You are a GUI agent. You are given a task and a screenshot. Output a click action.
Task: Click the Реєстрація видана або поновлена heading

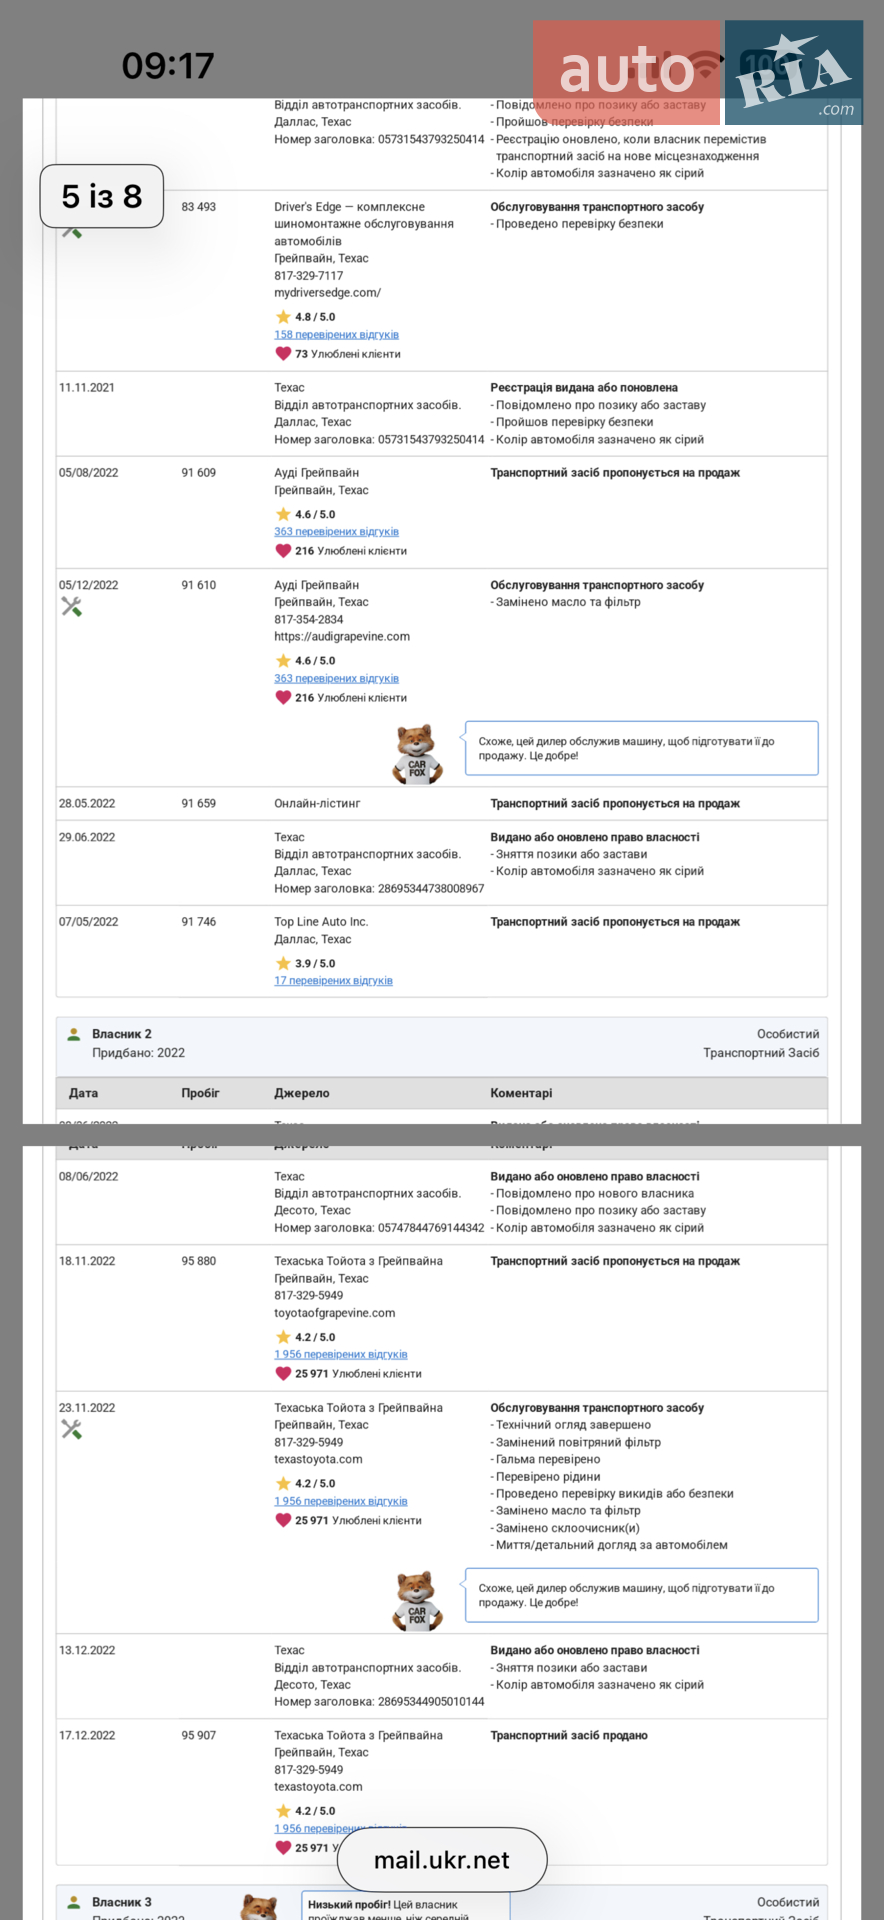coord(584,387)
